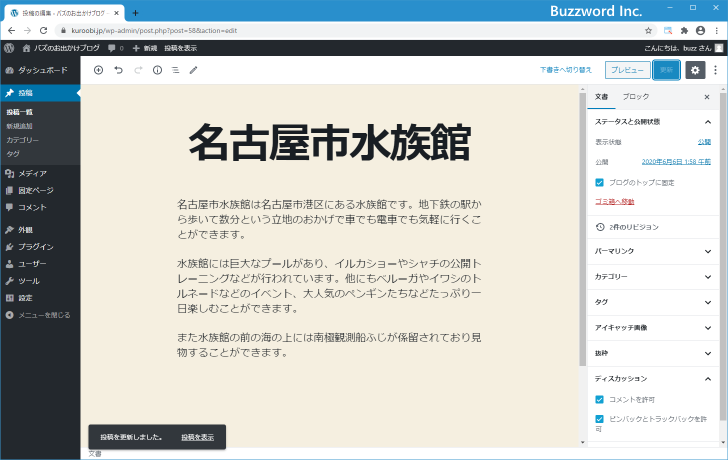Click the 更新 button

point(666,70)
